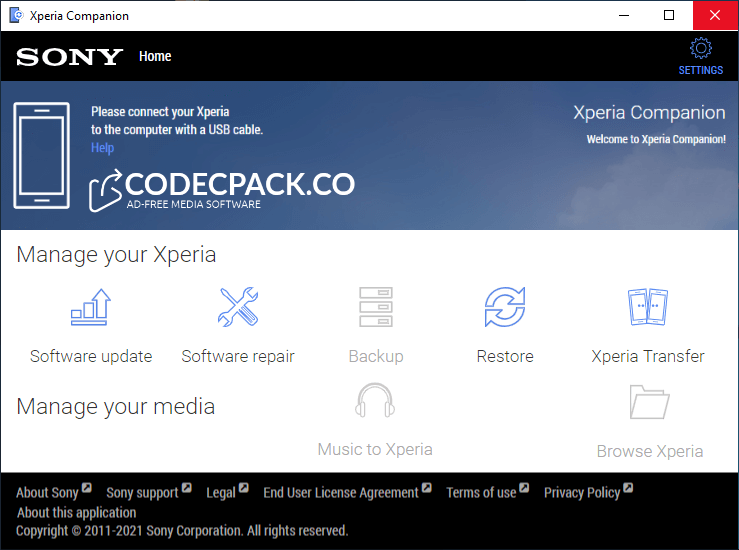Click the external-link icon beside Sony support
Viewport: 739px width, 550px height.
click(x=187, y=487)
